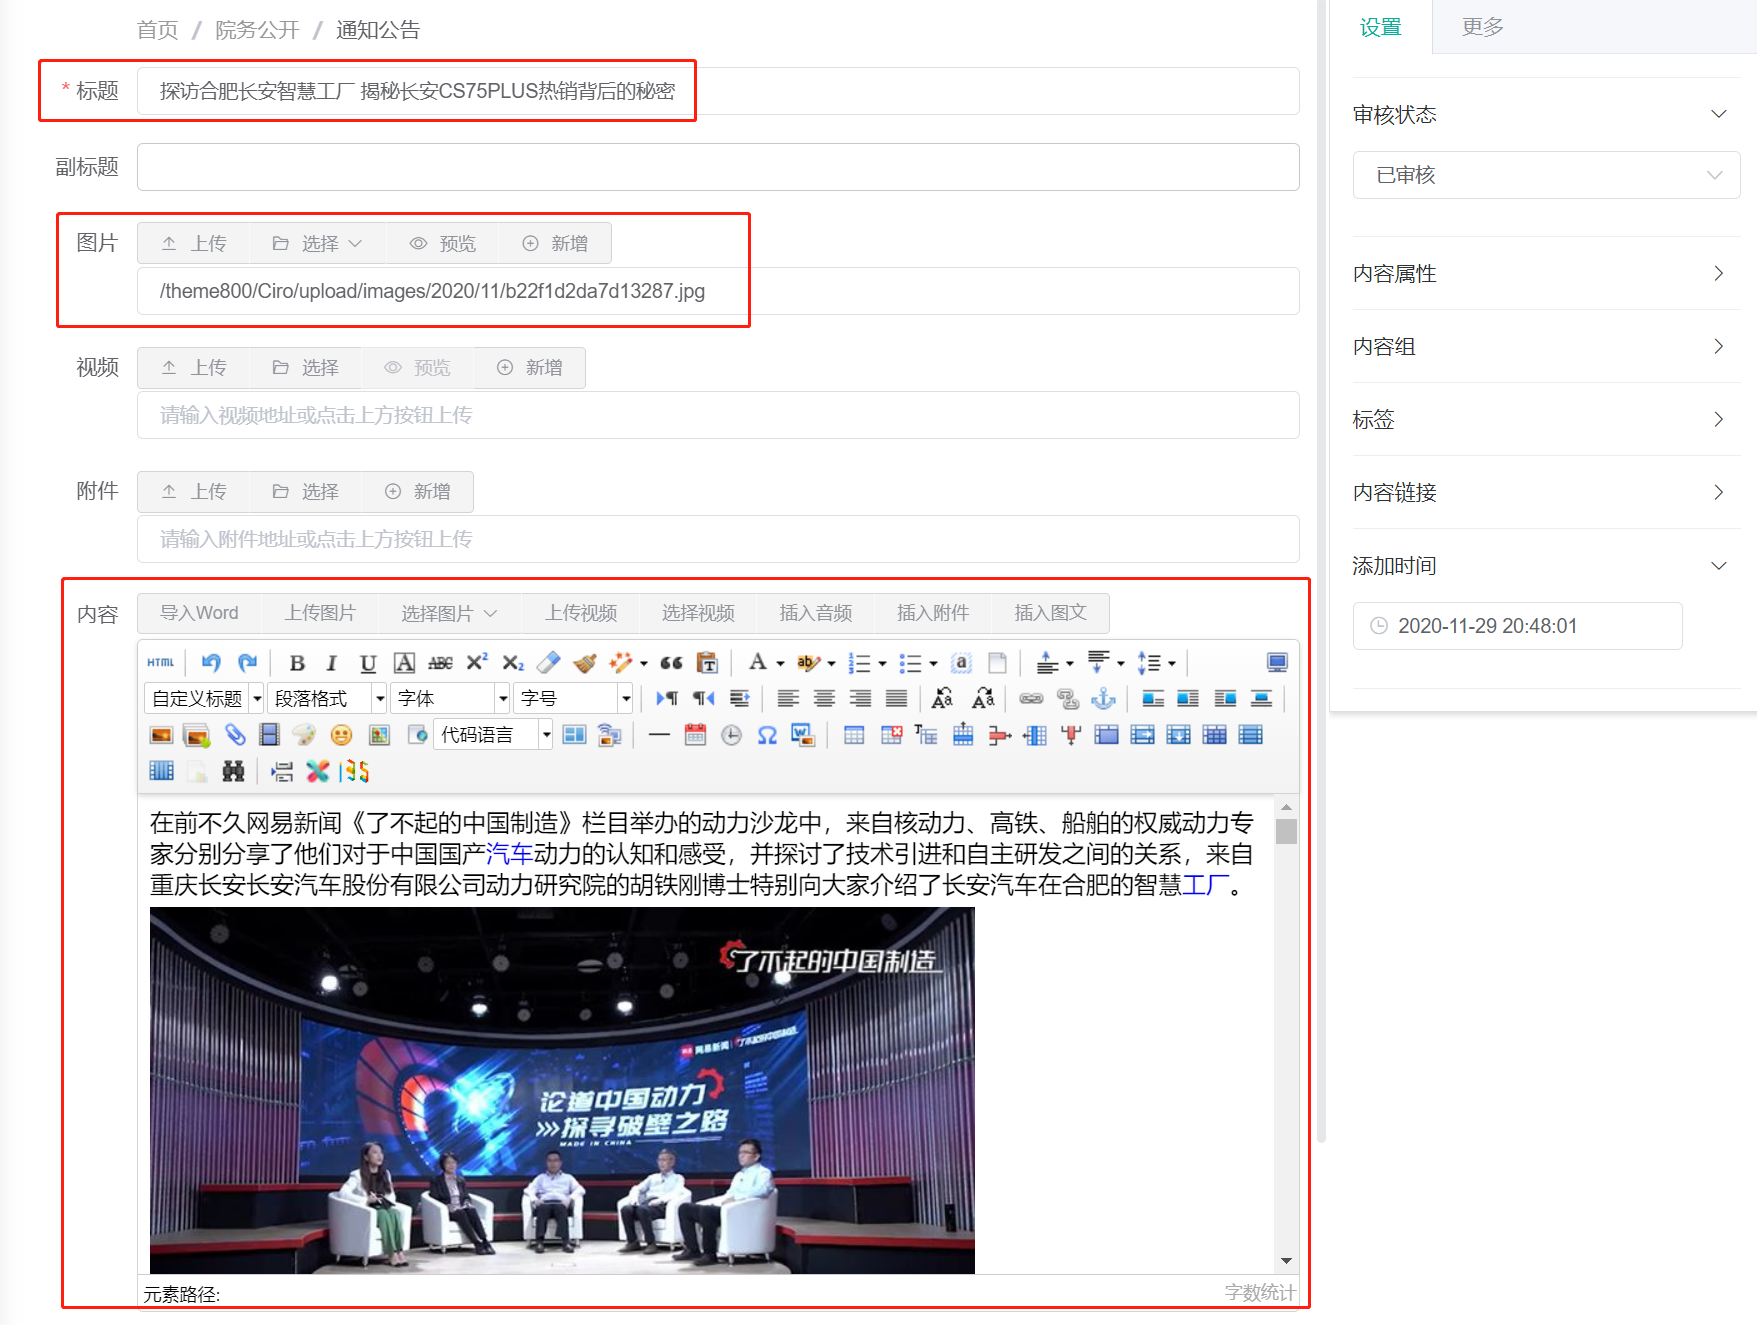Open the 首页 breadcrumb link
The image size is (1757, 1325).
tap(156, 29)
